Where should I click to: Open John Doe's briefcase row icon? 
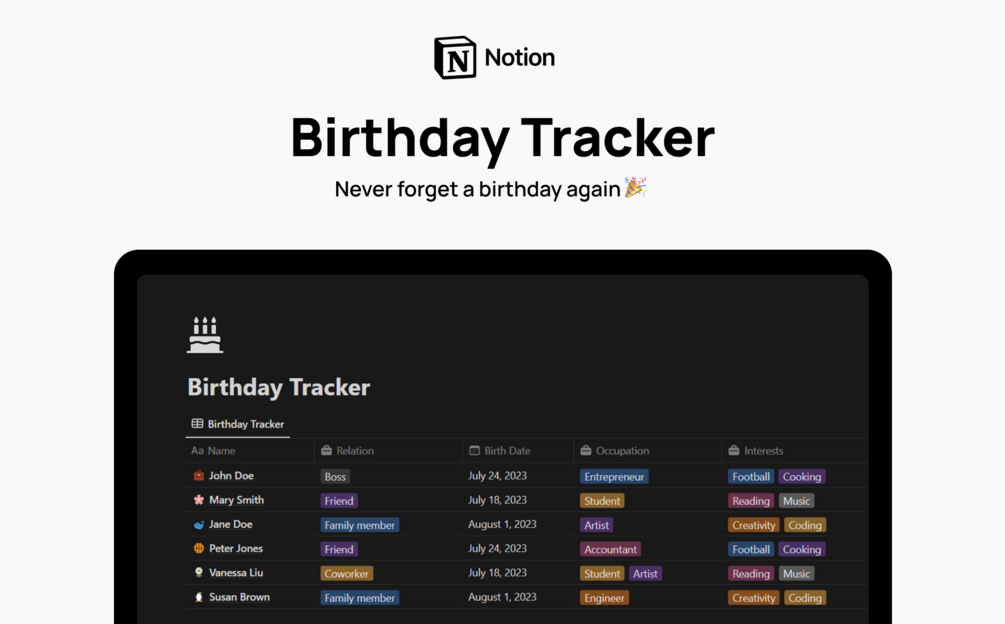pyautogui.click(x=199, y=475)
